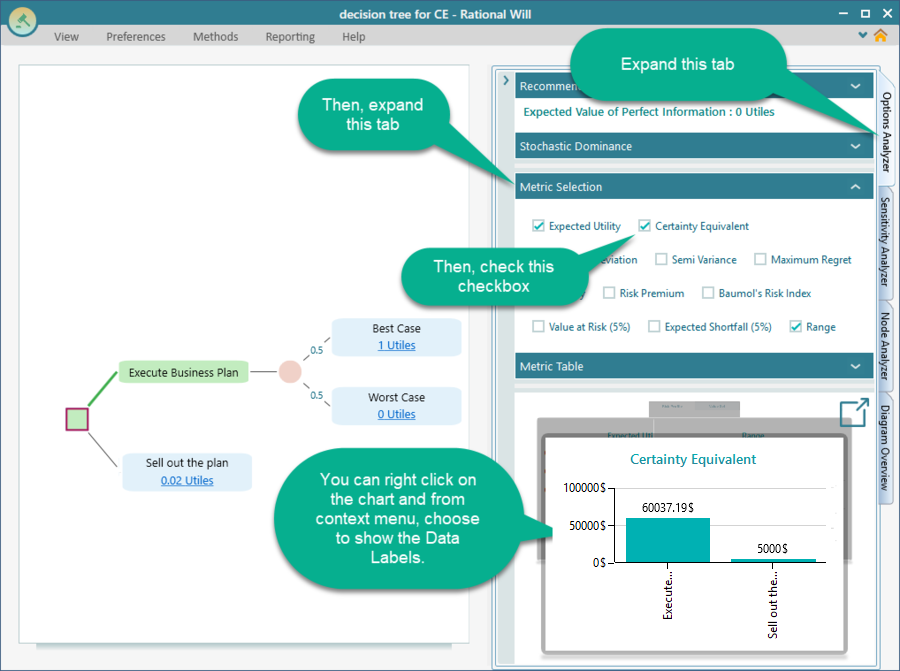The height and width of the screenshot is (671, 900).
Task: Click the chevron icon beside the home icon
Action: click(x=862, y=34)
